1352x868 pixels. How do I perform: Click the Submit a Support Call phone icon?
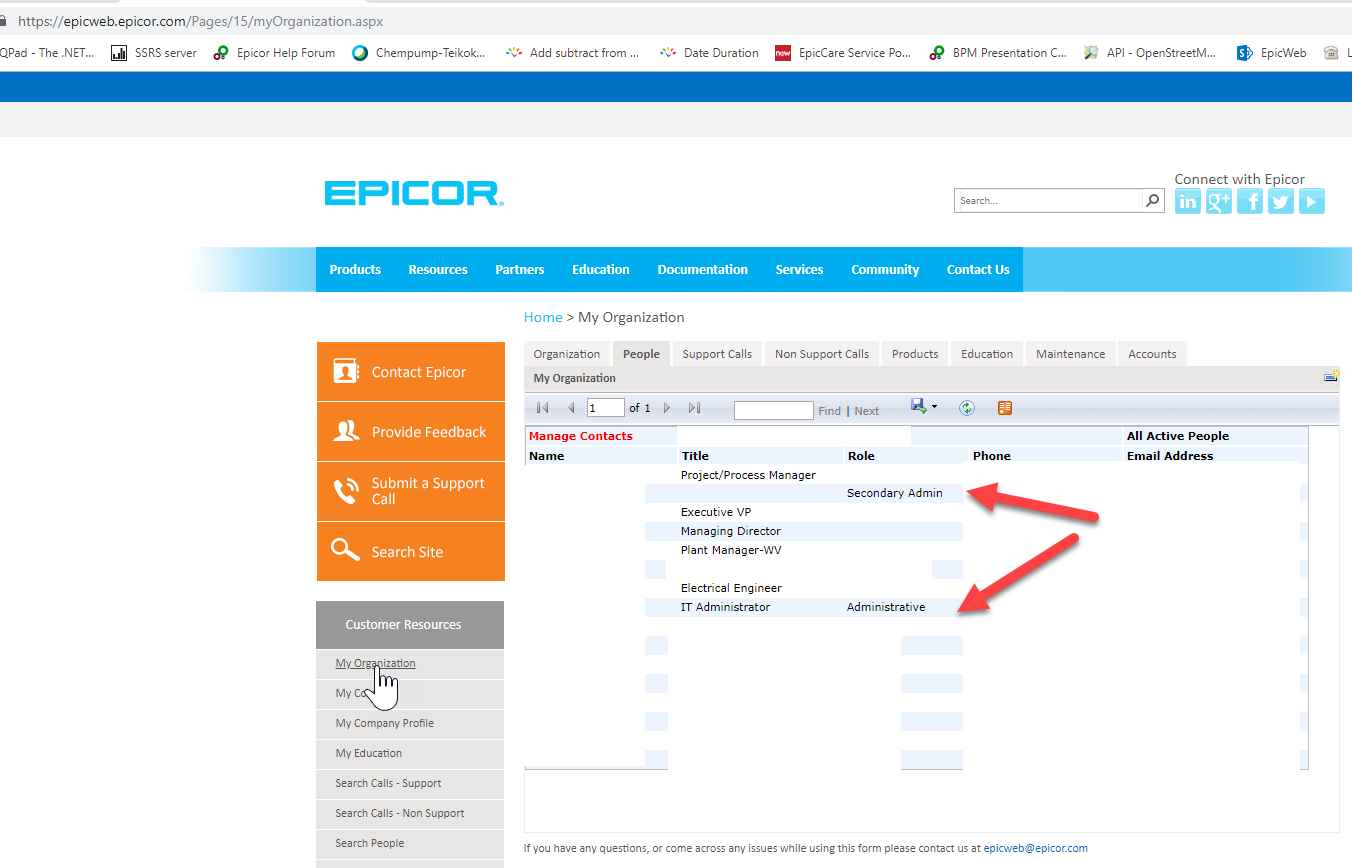tap(346, 491)
